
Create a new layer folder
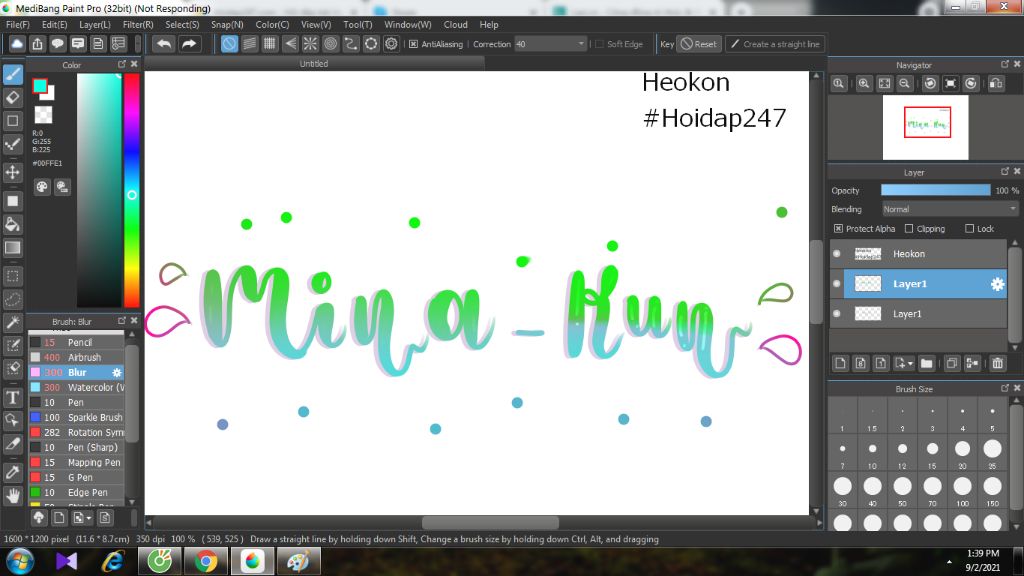click(926, 363)
